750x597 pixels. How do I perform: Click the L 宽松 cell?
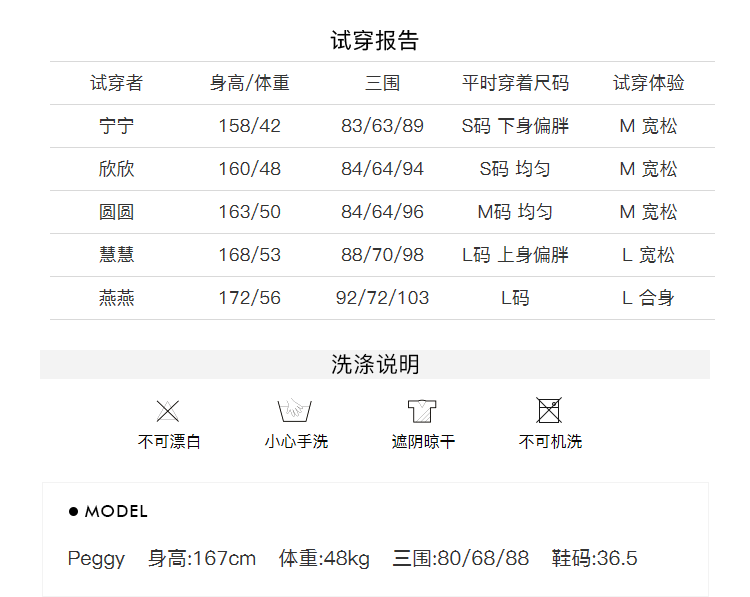pos(649,255)
